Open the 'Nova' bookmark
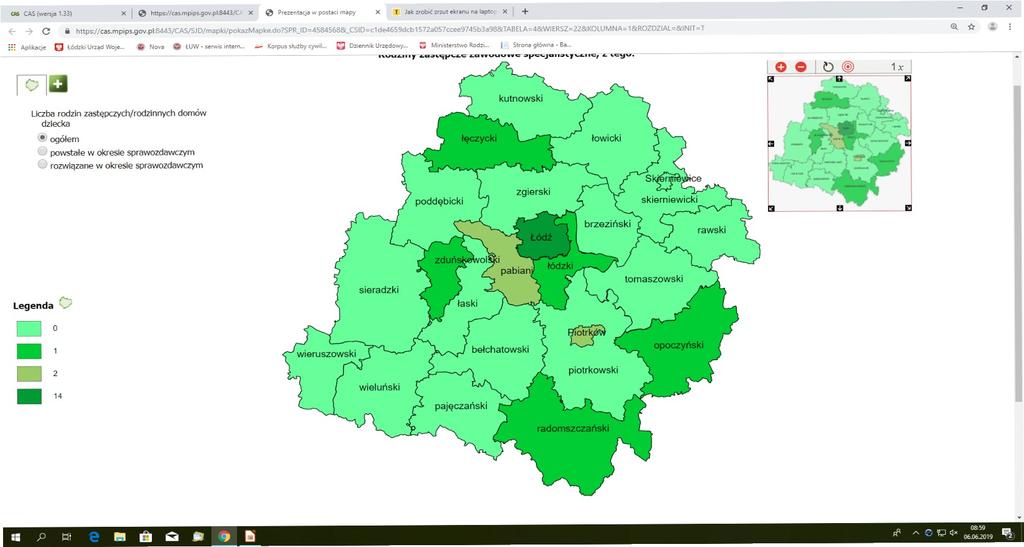 150,46
